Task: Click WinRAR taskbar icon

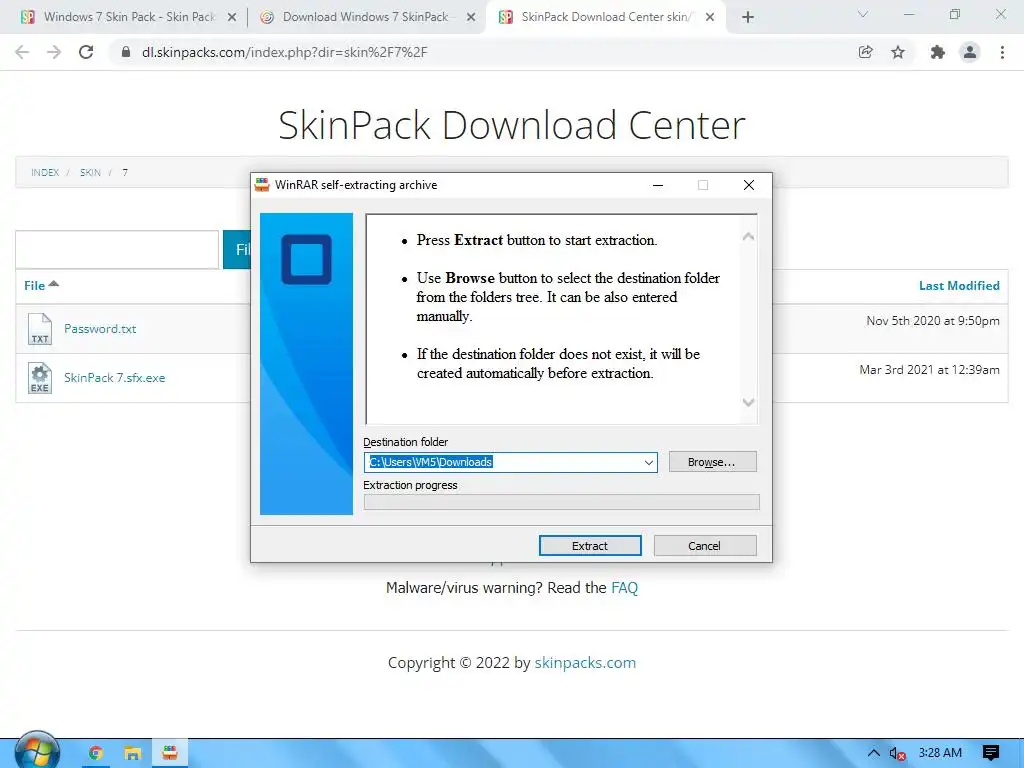Action: click(170, 753)
